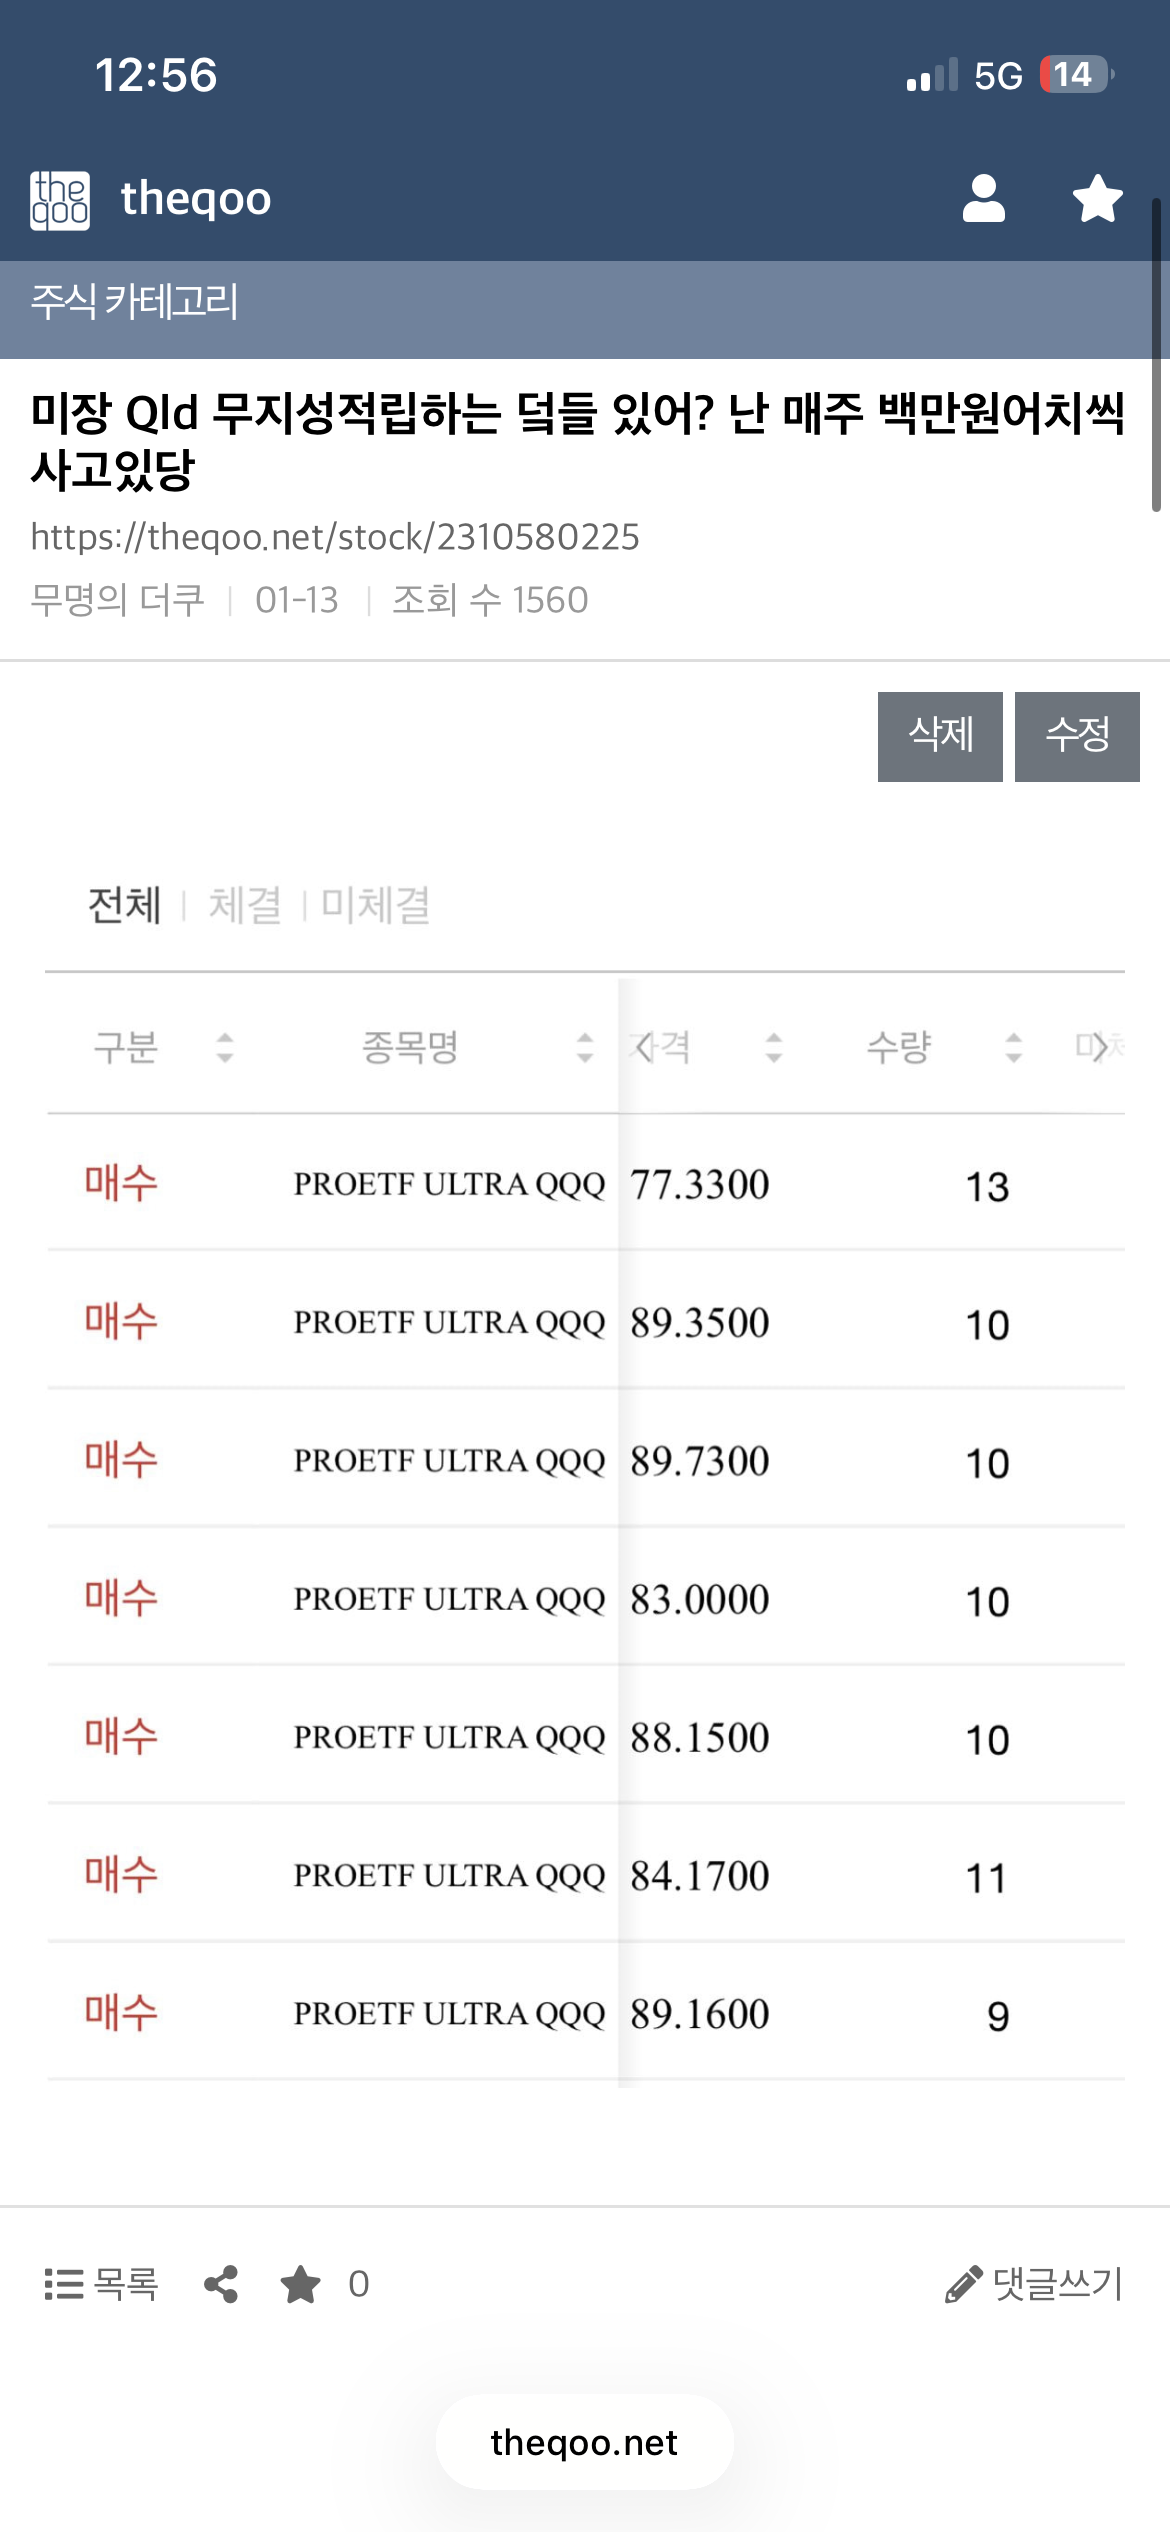The height and width of the screenshot is (2532, 1170).
Task: Sort the table by 수량 column arrows
Action: [1013, 1047]
